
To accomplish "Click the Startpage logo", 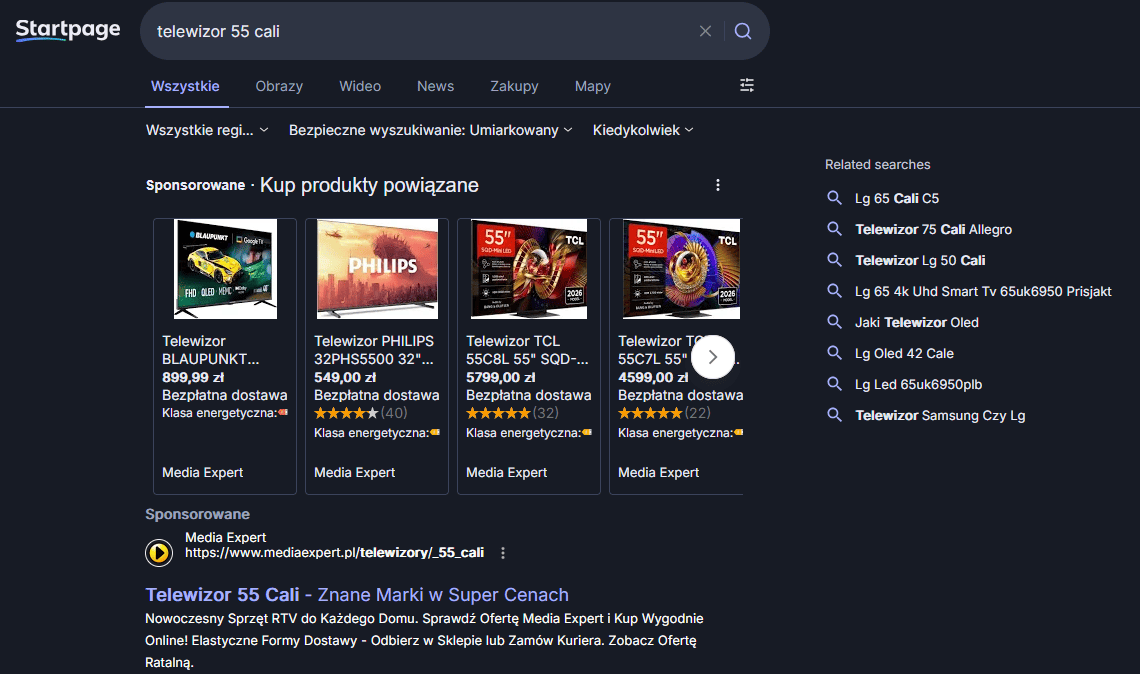I will [x=68, y=30].
